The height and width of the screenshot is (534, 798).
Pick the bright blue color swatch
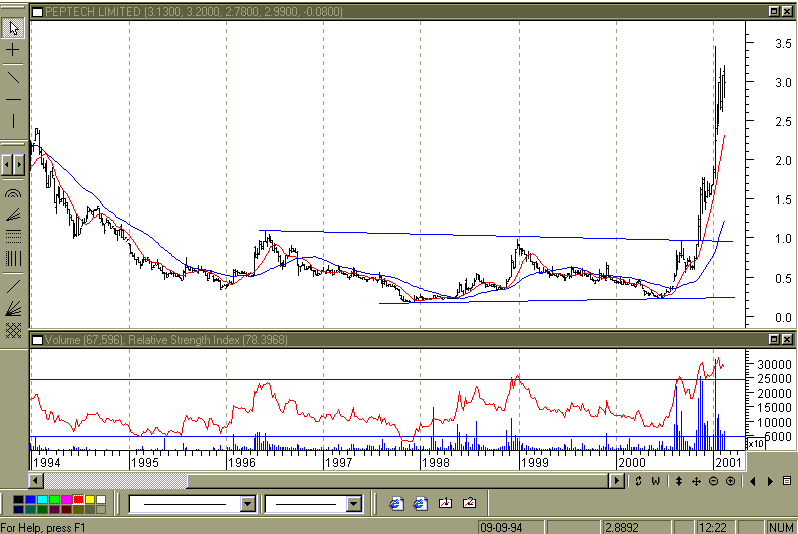31,499
